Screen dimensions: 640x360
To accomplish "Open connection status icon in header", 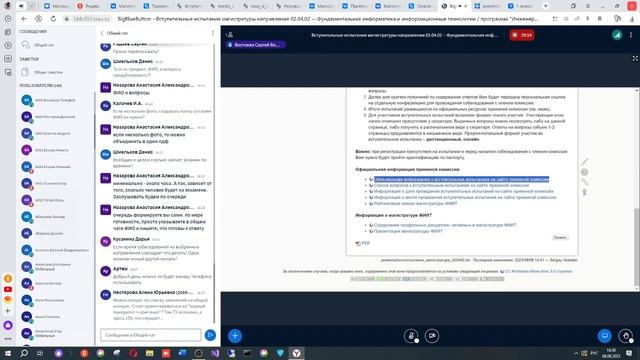I will [617, 35].
